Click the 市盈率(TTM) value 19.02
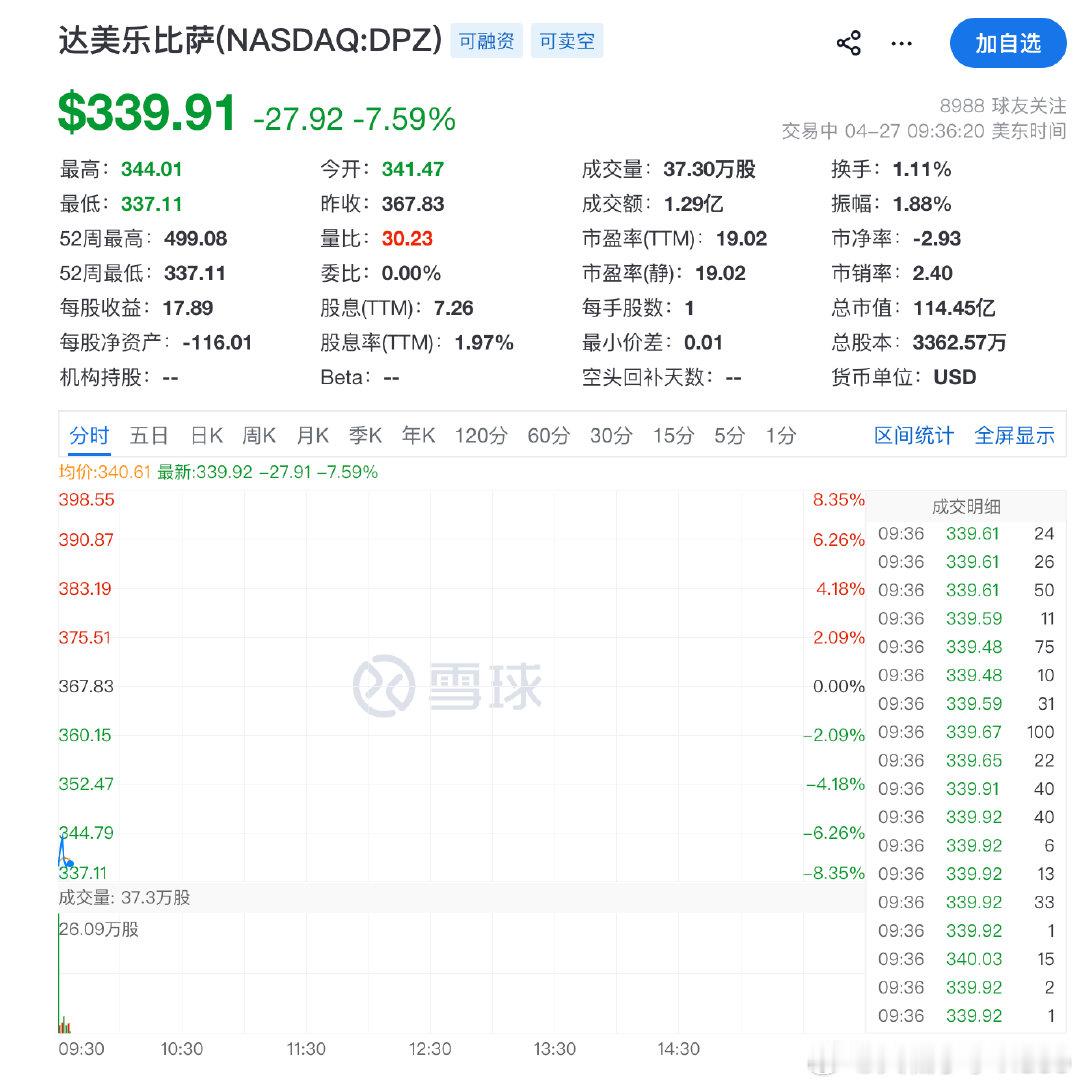 (741, 239)
